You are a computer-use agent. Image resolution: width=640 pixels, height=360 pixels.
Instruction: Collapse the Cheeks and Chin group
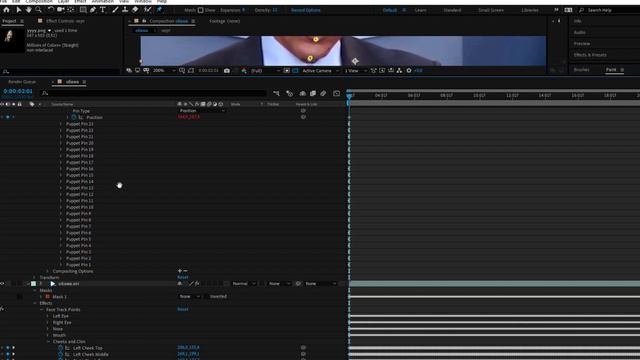pyautogui.click(x=48, y=342)
